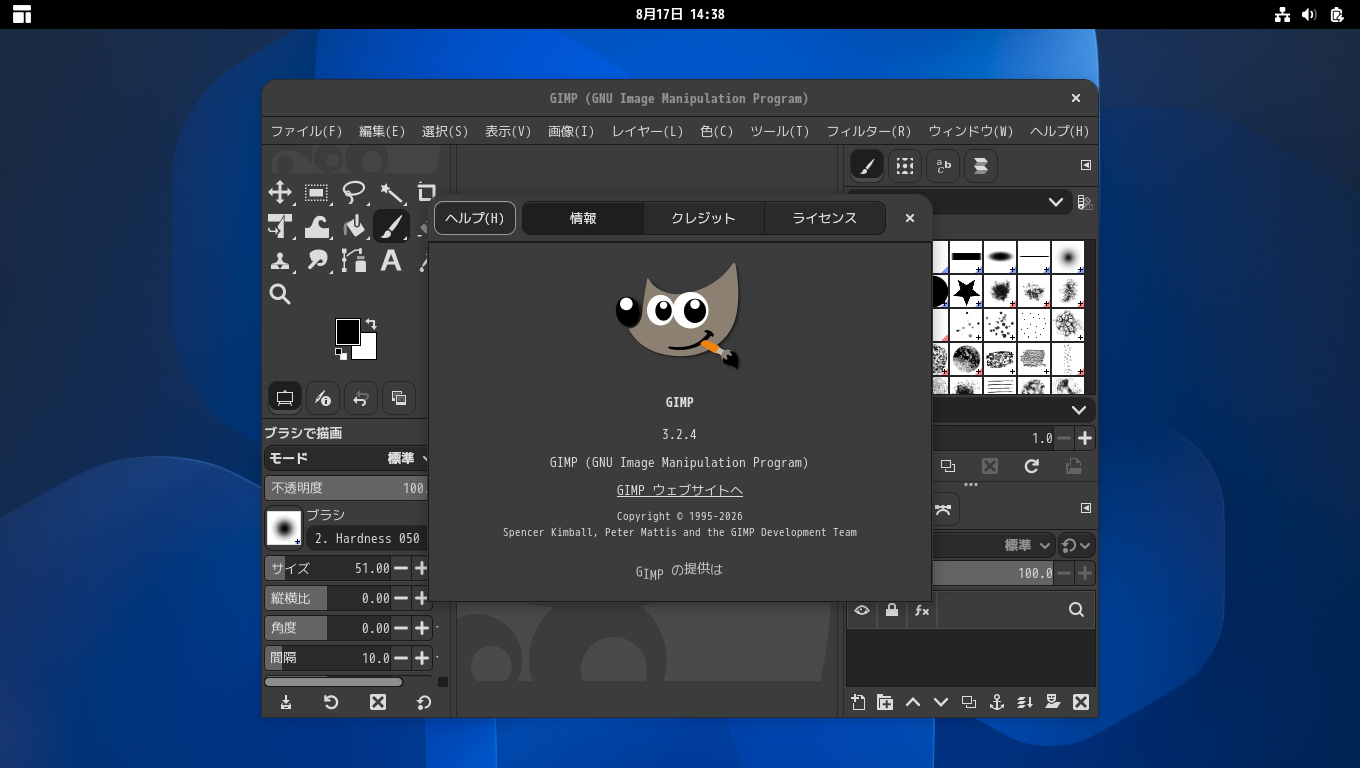The image size is (1360, 768).
Task: Merge layers down using bottom icon
Action: tap(1025, 702)
